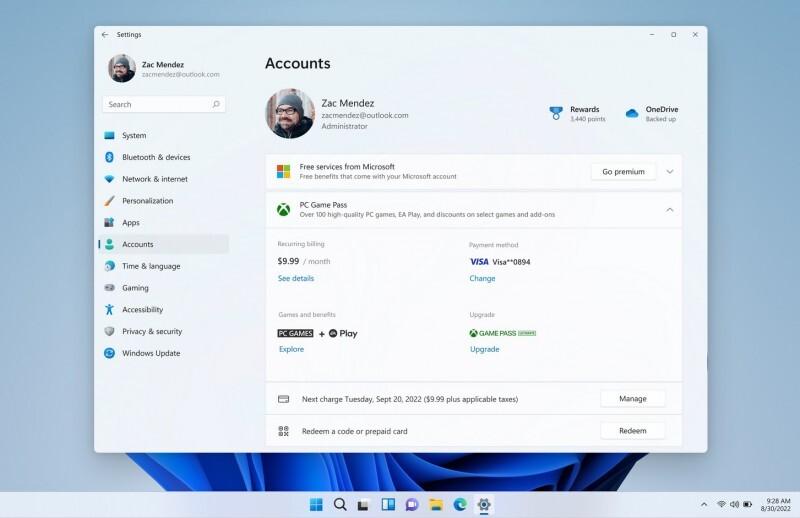Click the Personalization paintbrush icon
The image size is (800, 518).
109,201
